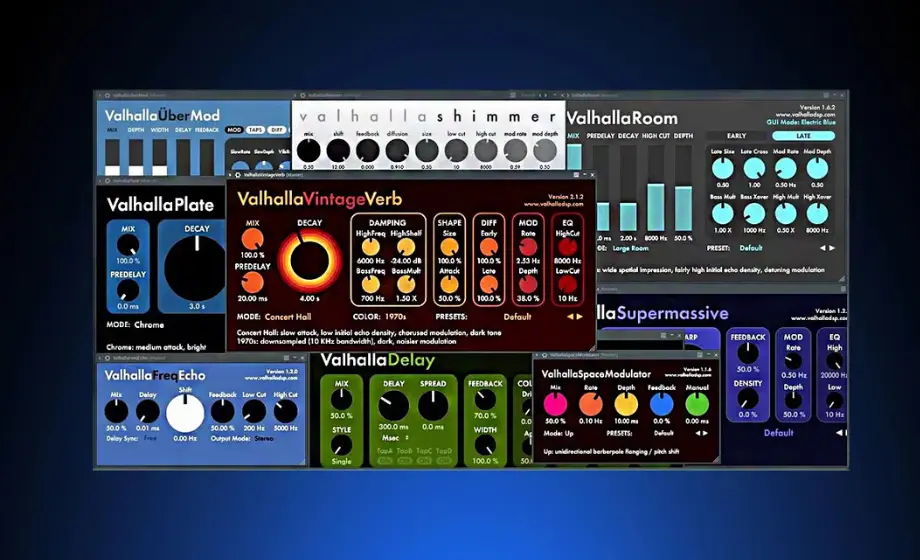Visit www.valhalladsp.com link in ValhallaSpaceModulator
The height and width of the screenshot is (560, 920).
click(x=688, y=375)
